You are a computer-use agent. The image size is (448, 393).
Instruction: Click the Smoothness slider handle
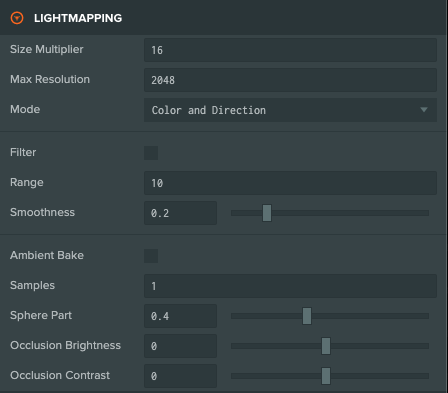coord(267,213)
